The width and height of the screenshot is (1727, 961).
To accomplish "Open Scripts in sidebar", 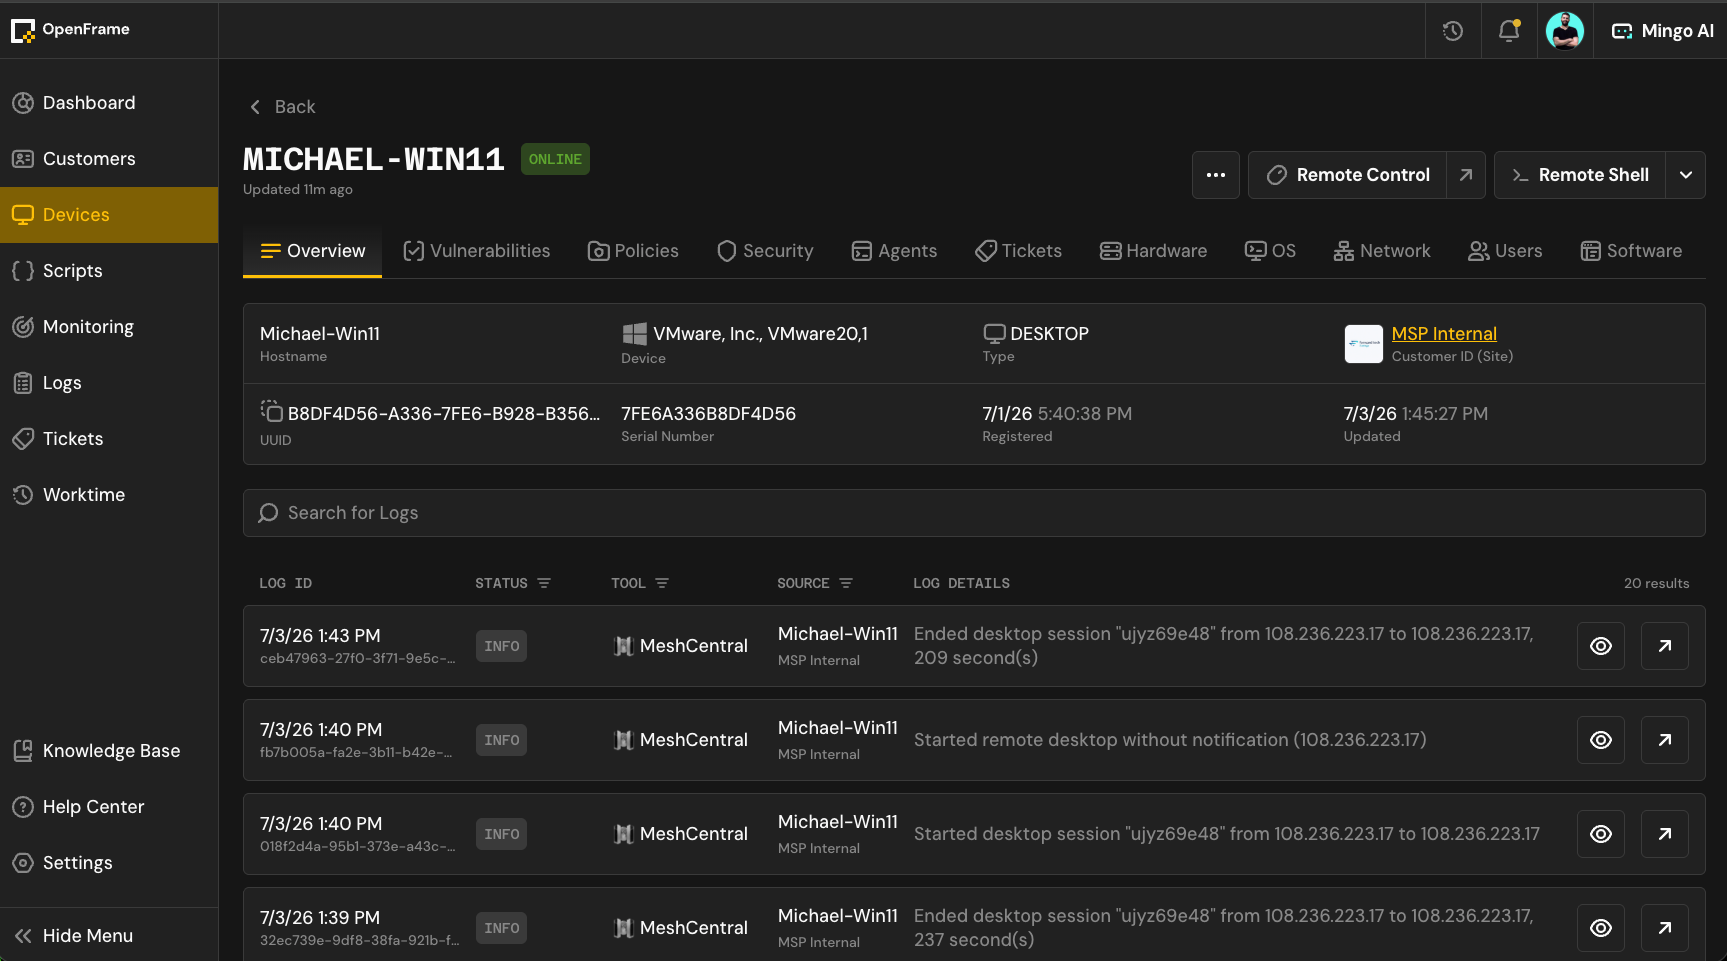I will pyautogui.click(x=109, y=271).
